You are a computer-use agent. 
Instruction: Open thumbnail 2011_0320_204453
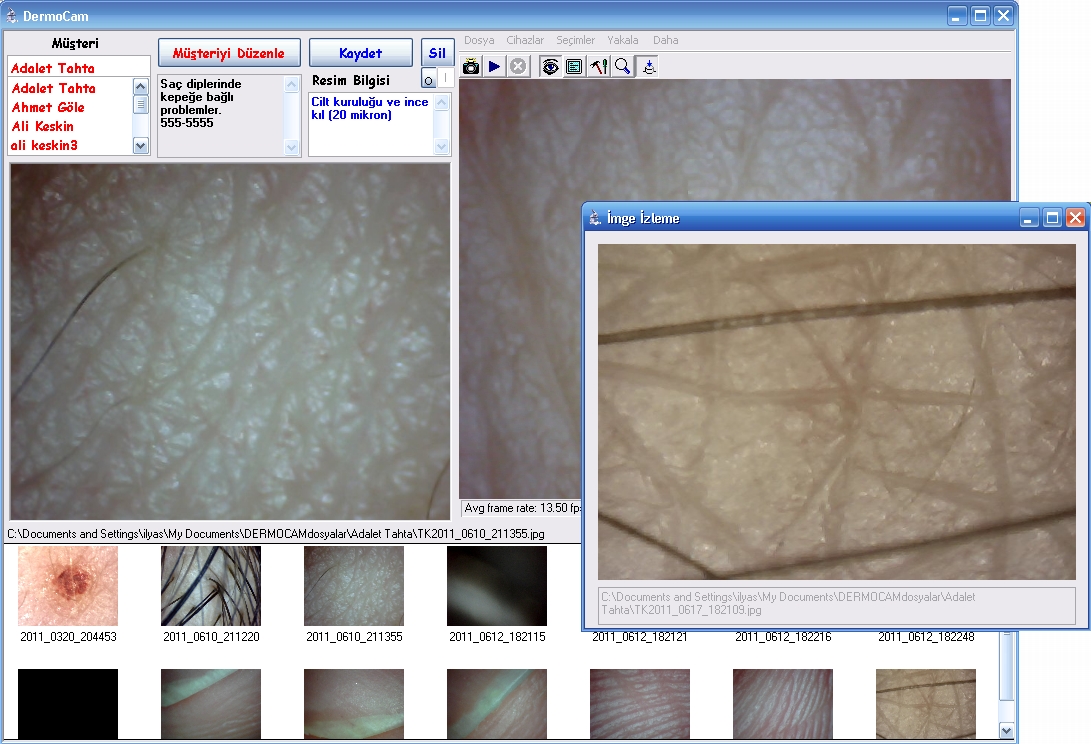pyautogui.click(x=68, y=586)
